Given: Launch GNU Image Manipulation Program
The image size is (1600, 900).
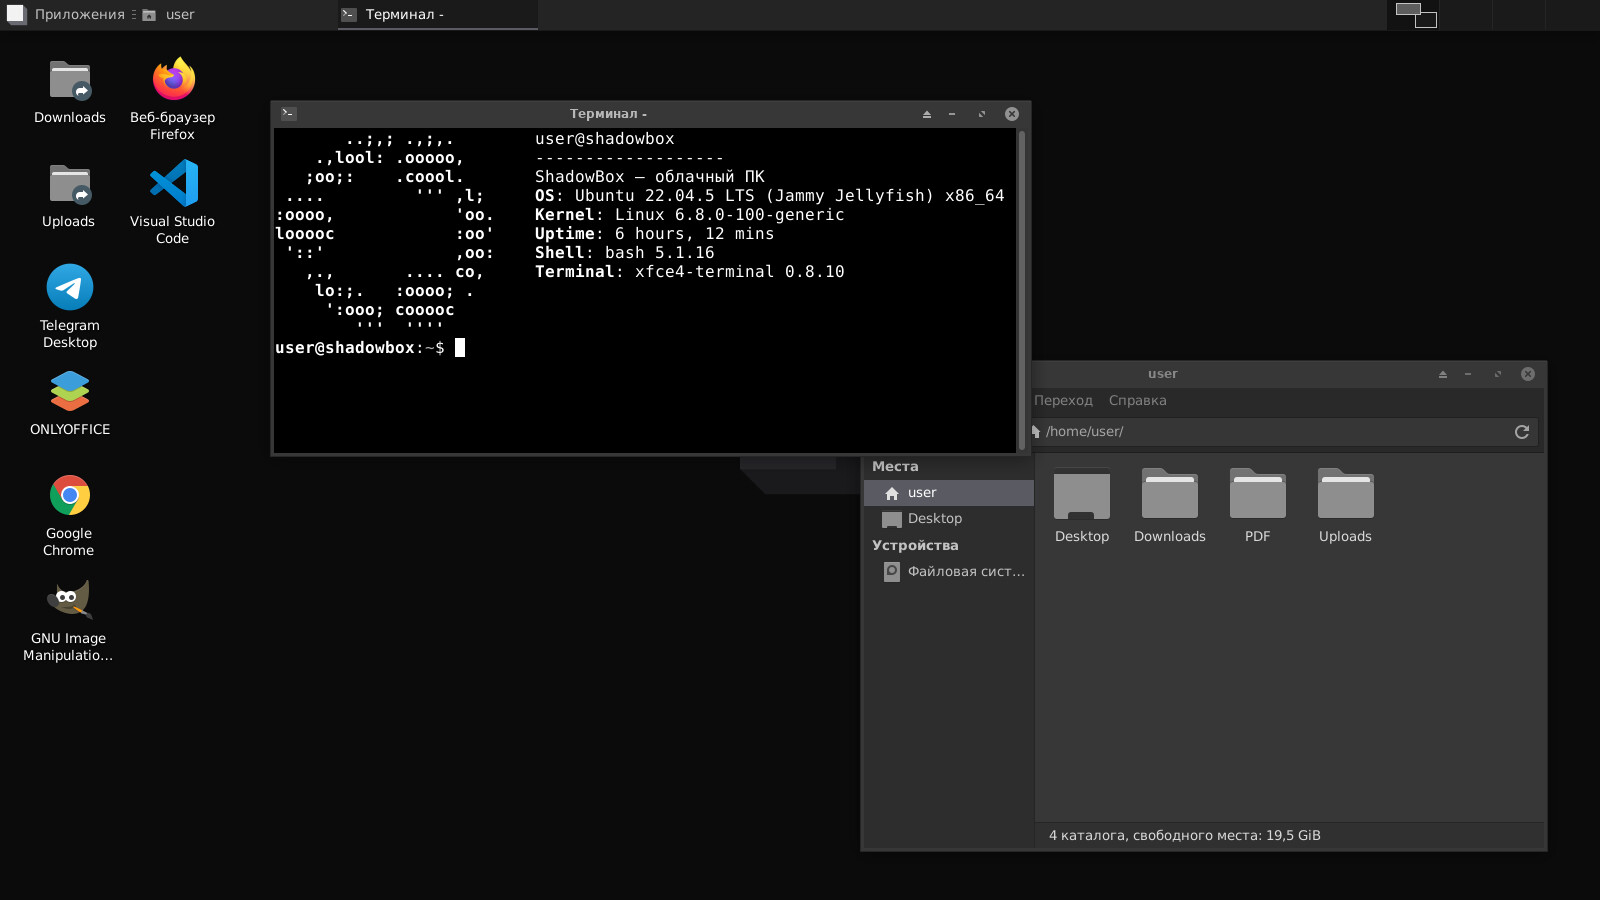Looking at the screenshot, I should pos(69,619).
